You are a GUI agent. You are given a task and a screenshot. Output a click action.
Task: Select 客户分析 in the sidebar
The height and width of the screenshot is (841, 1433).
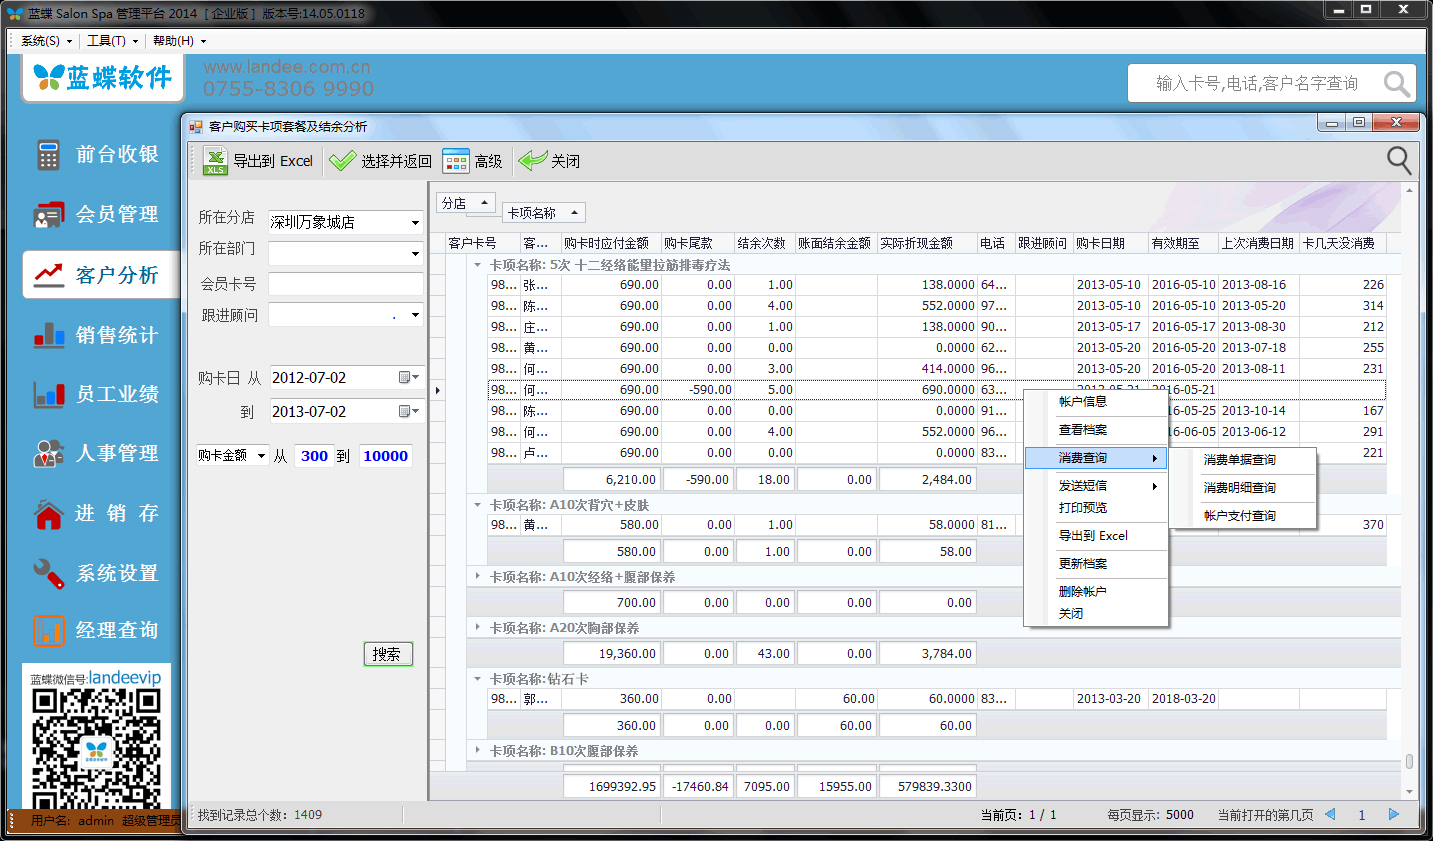coord(100,274)
